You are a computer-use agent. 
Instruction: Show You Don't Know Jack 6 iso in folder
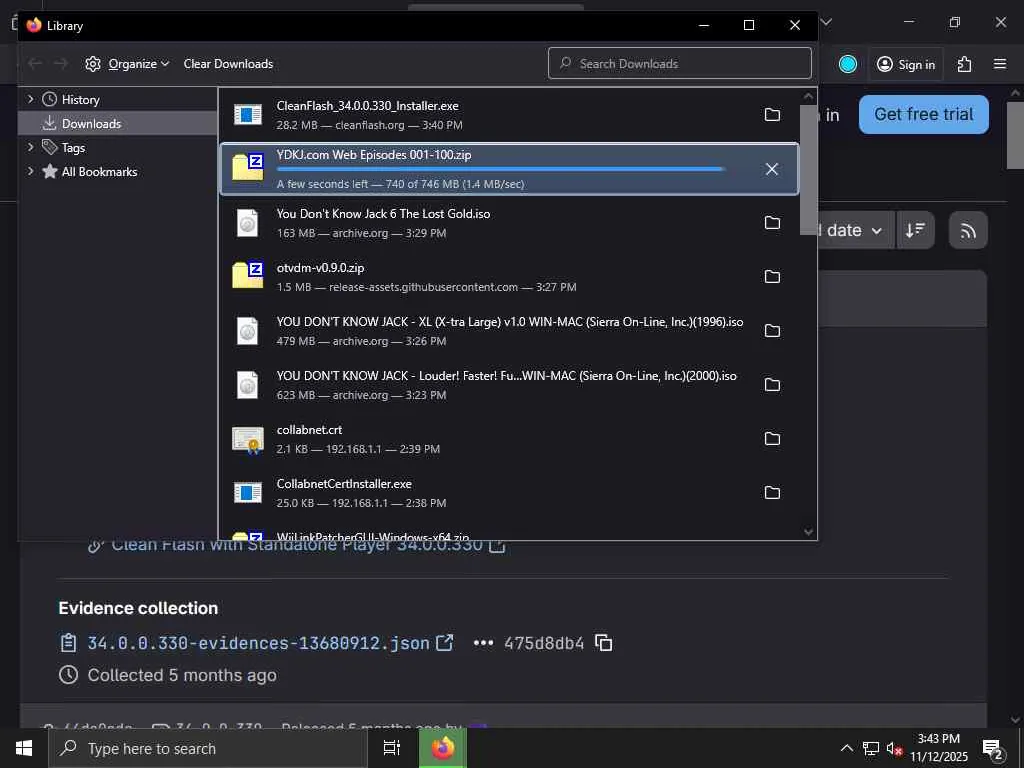click(x=772, y=223)
